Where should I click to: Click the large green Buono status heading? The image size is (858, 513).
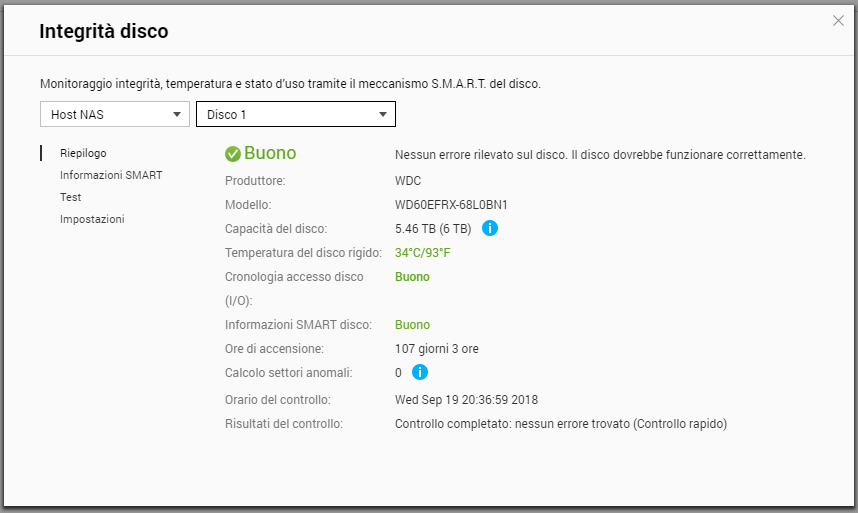coord(270,154)
